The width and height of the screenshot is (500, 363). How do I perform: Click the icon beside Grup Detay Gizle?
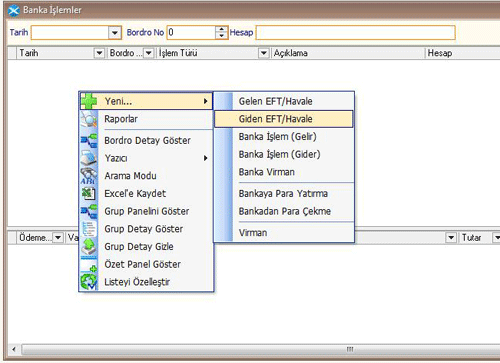[x=89, y=246]
